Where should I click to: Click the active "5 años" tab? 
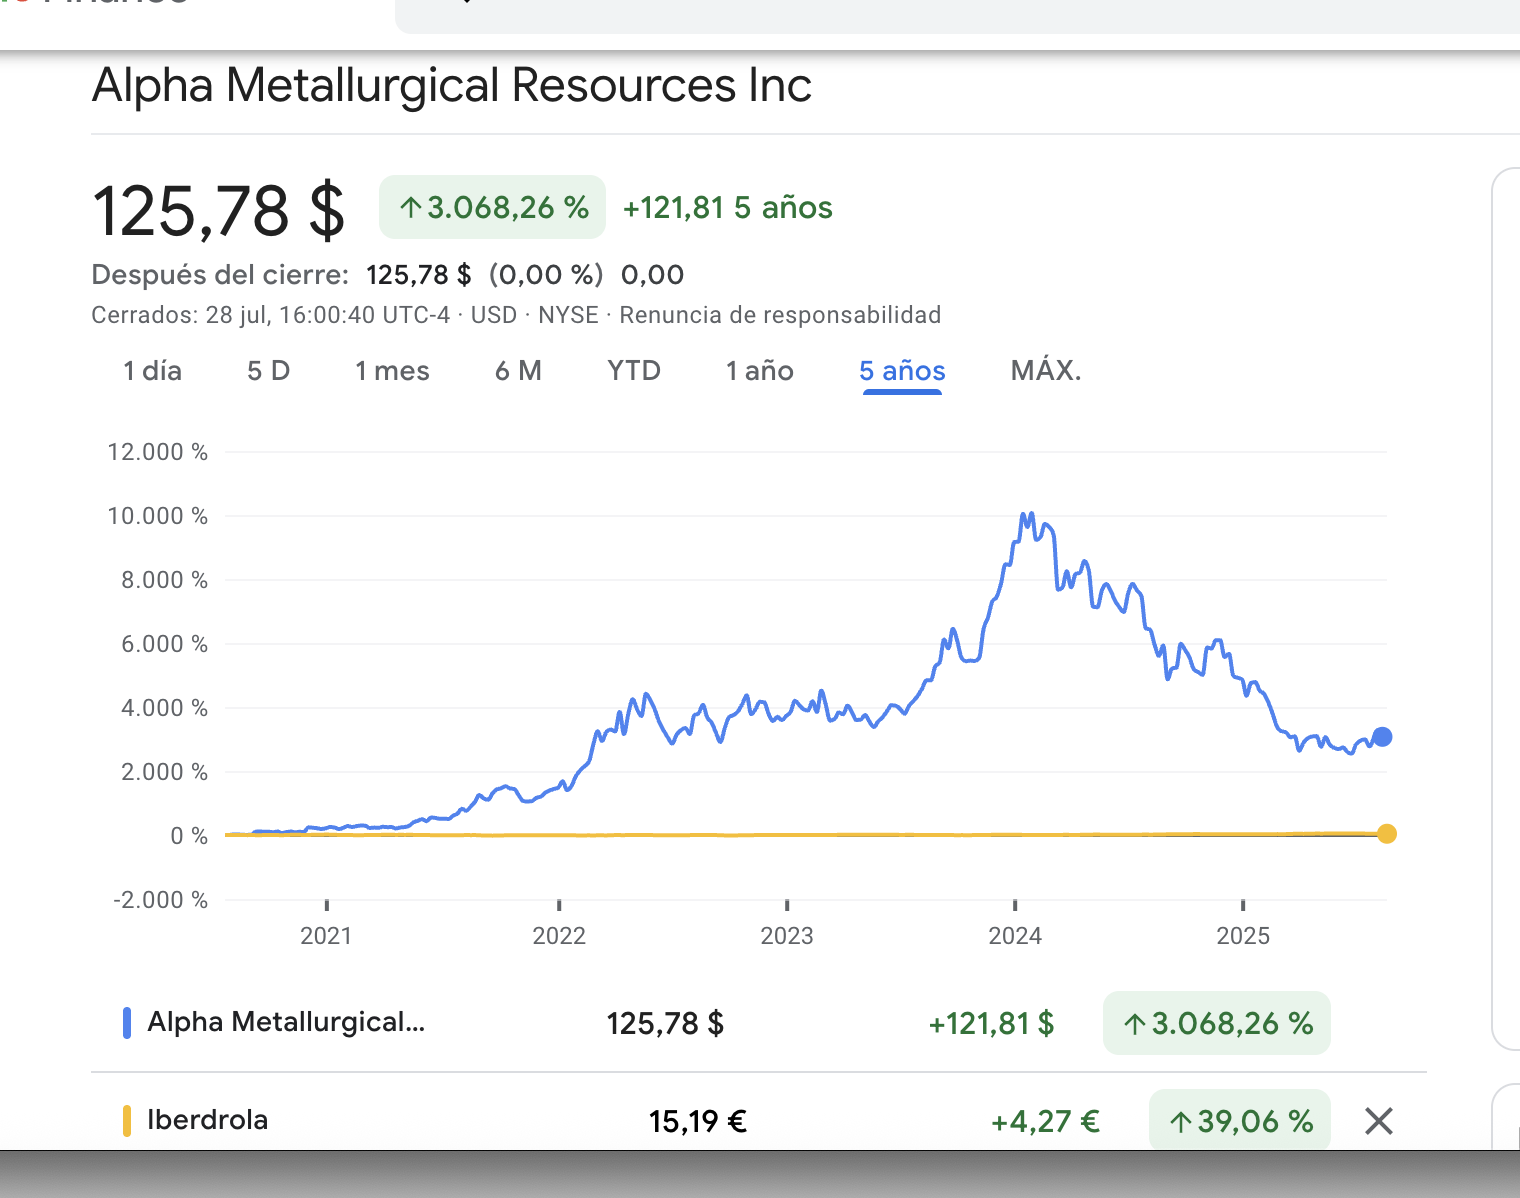[x=902, y=371]
